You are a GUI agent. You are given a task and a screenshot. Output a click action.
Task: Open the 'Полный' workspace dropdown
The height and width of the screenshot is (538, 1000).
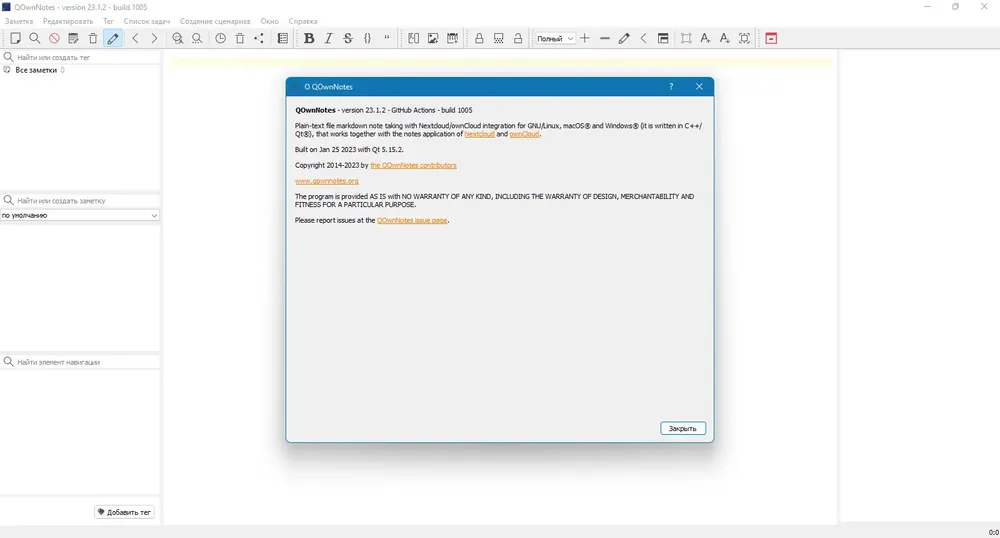coord(555,38)
